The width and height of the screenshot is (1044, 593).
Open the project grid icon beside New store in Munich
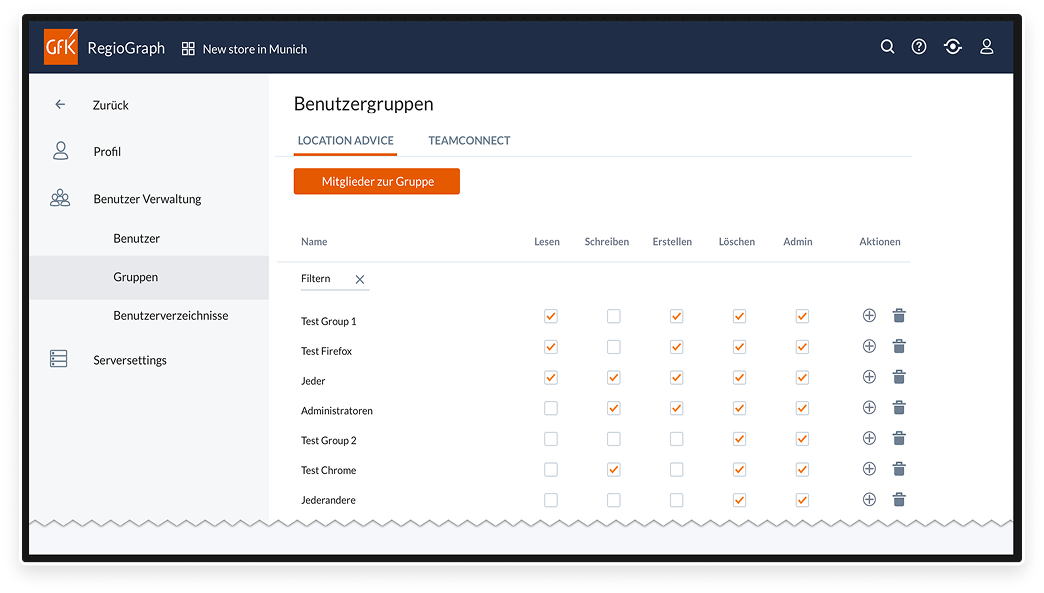tap(188, 49)
